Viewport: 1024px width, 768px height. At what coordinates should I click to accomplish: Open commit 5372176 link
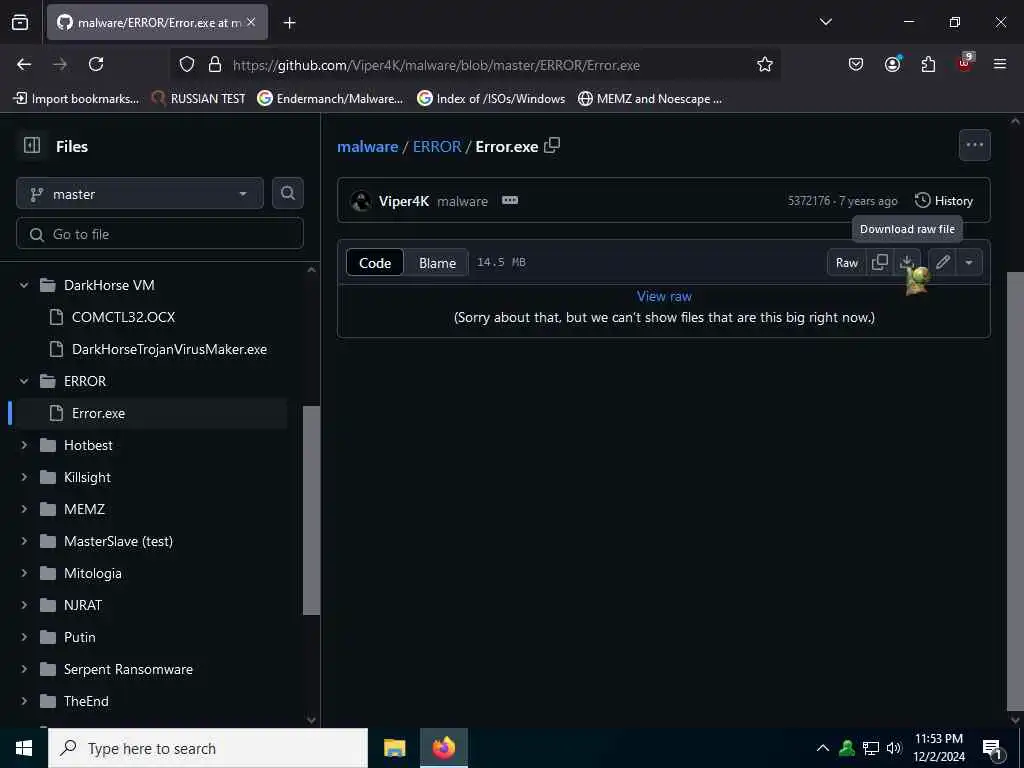pyautogui.click(x=808, y=200)
